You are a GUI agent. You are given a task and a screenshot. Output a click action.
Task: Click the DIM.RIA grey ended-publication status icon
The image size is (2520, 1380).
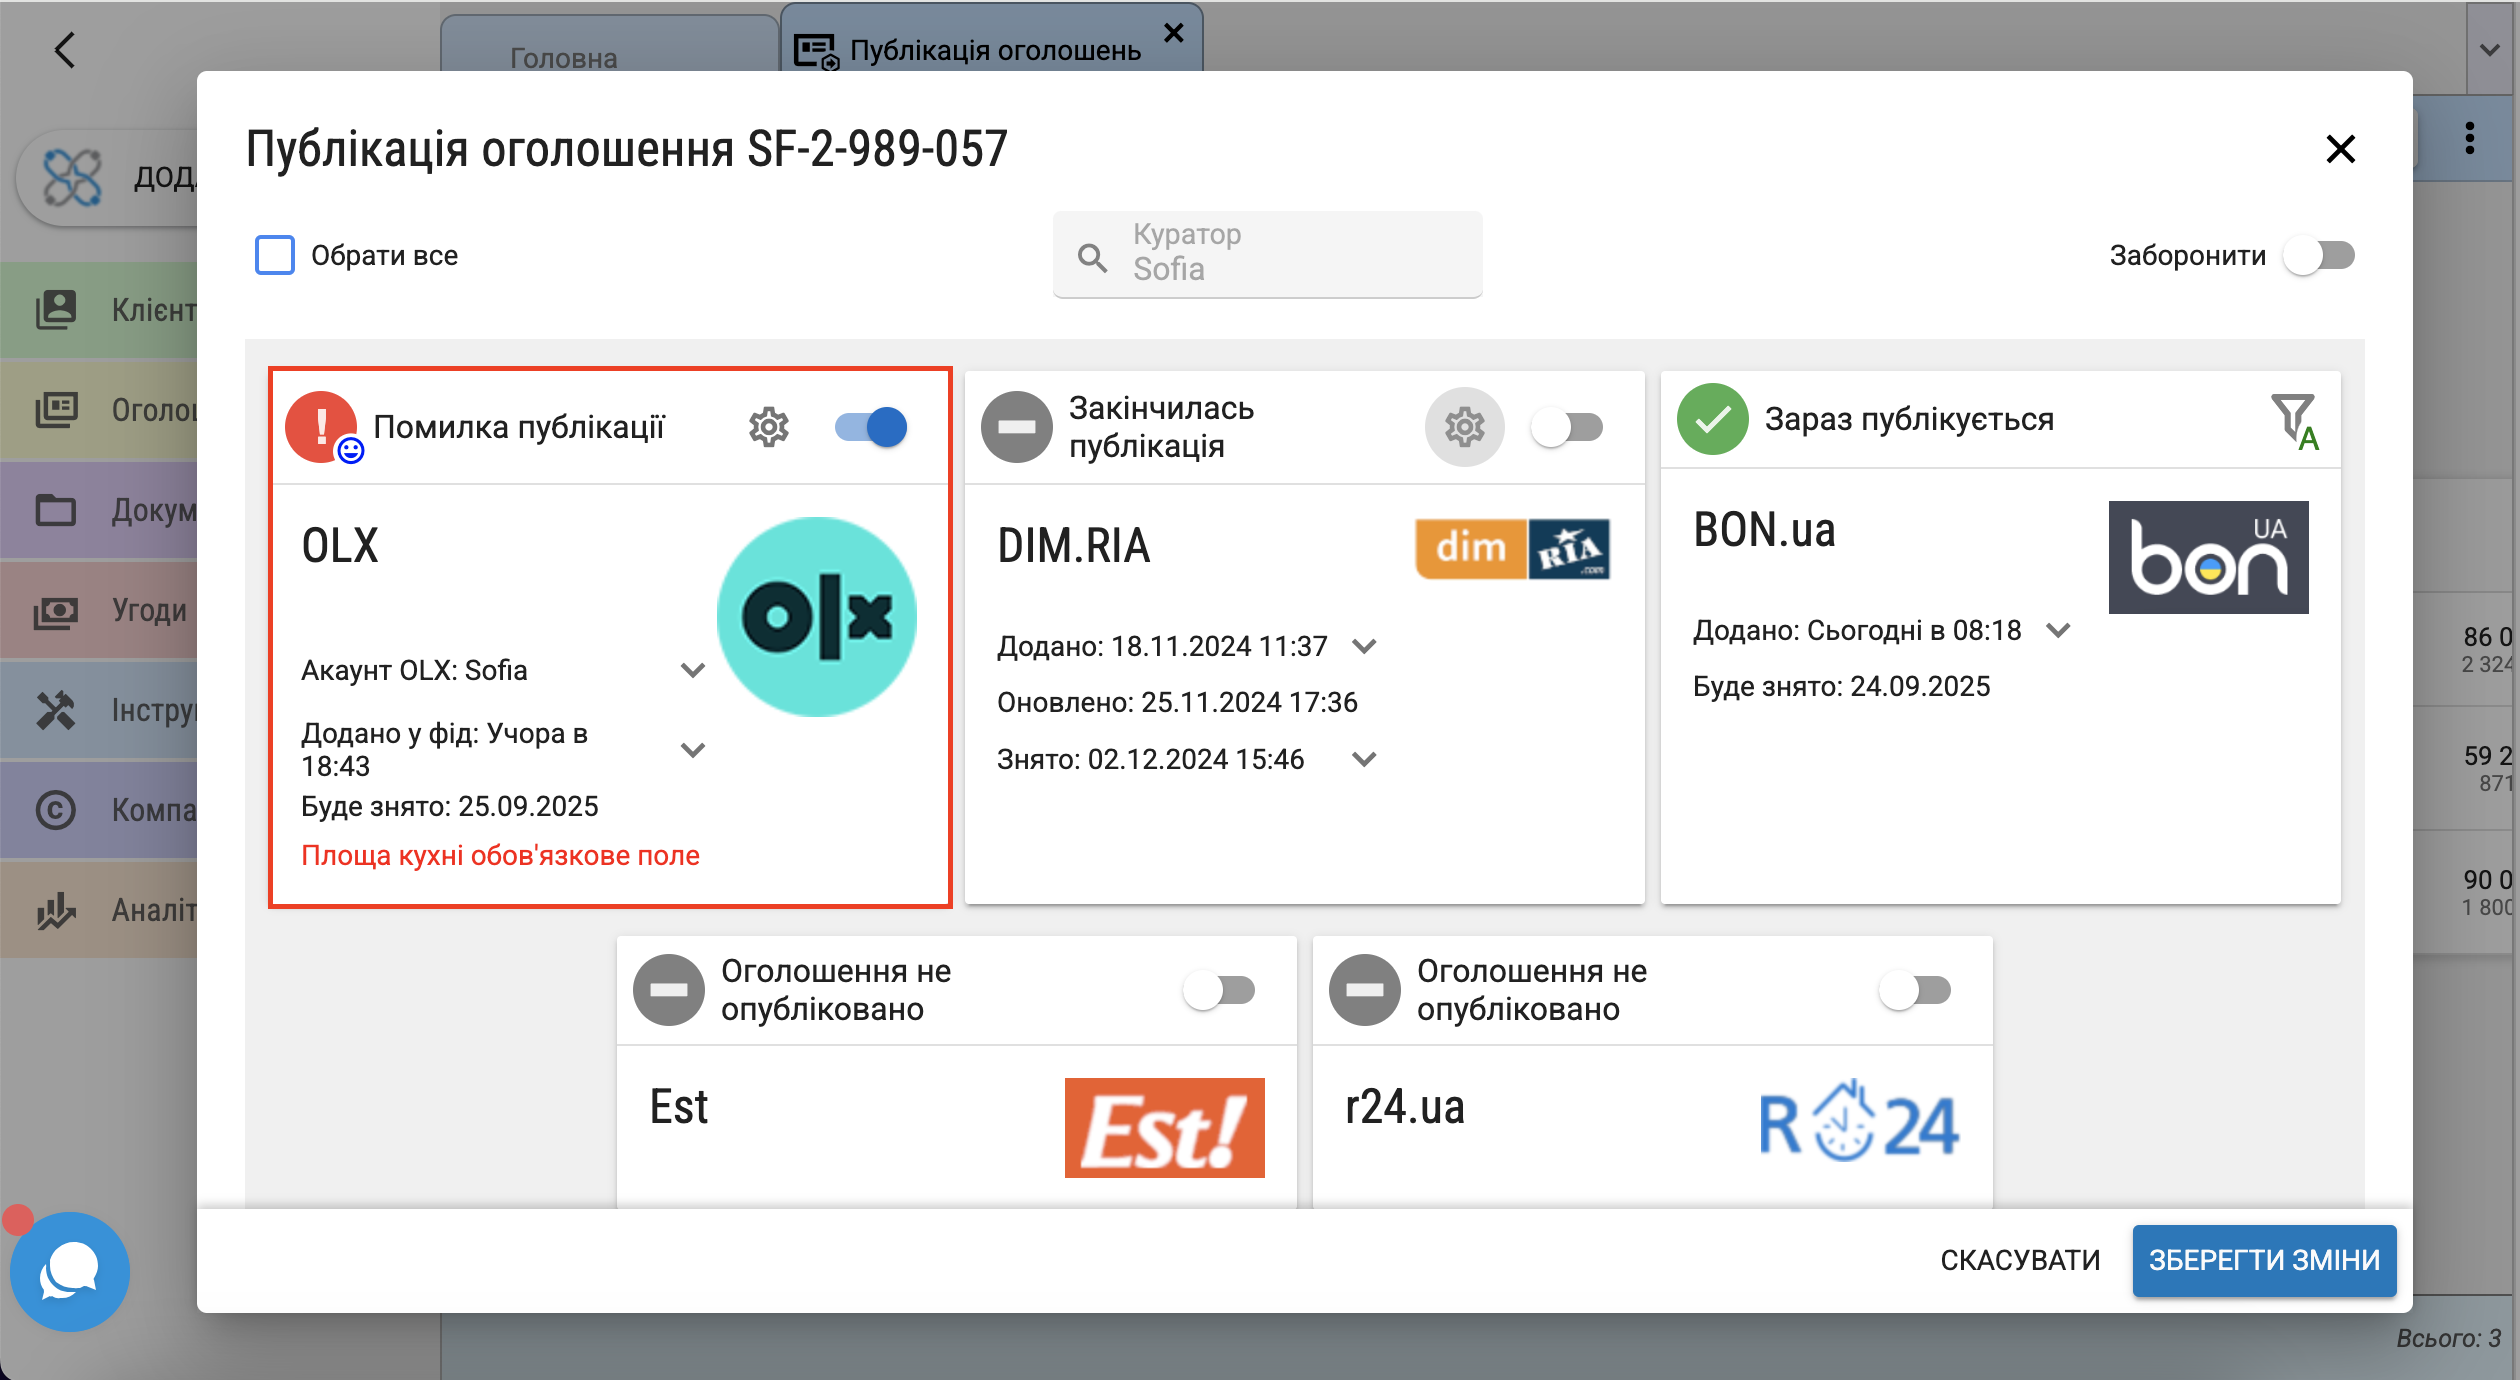point(1016,427)
